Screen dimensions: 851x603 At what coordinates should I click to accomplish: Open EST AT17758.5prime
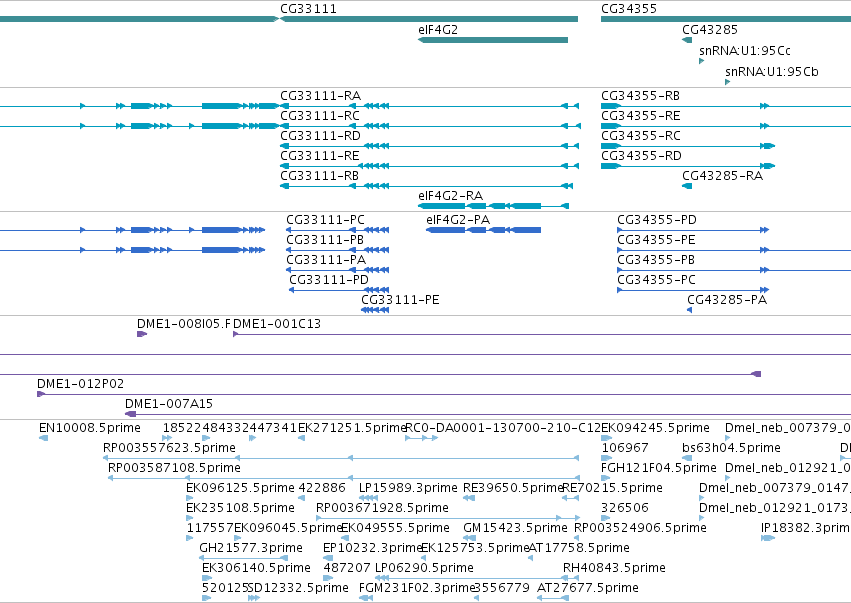[579, 548]
